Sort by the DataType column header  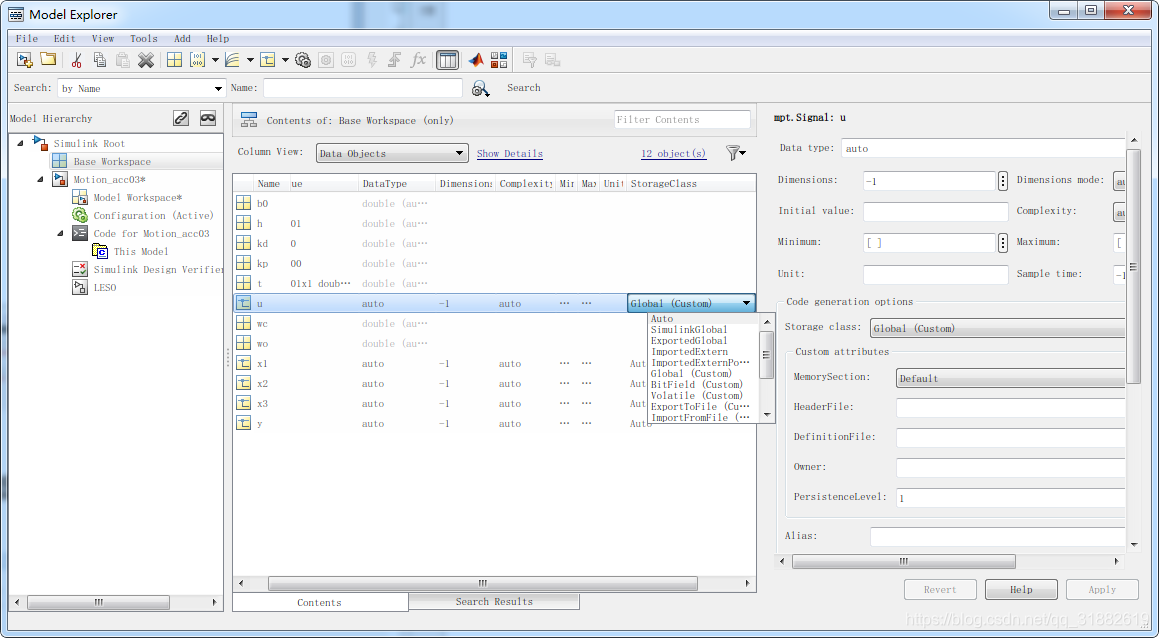click(397, 183)
